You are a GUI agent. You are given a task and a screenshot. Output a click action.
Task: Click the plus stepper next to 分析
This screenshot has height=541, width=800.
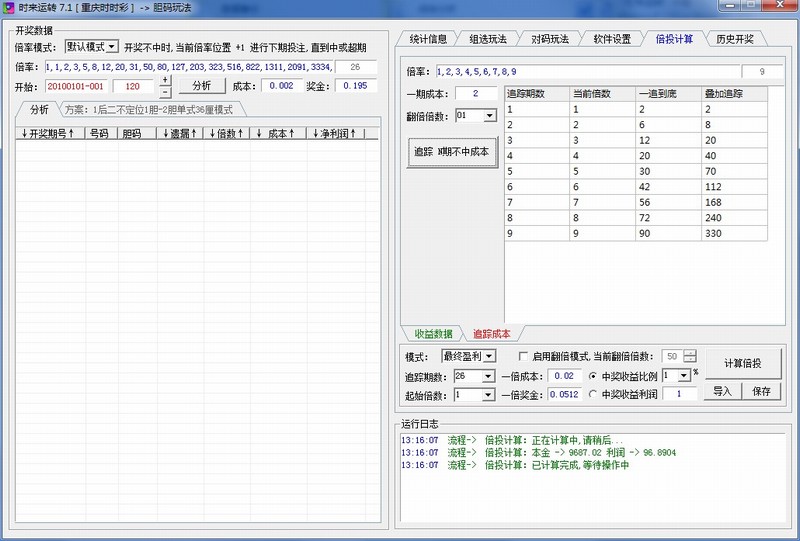coord(165,80)
